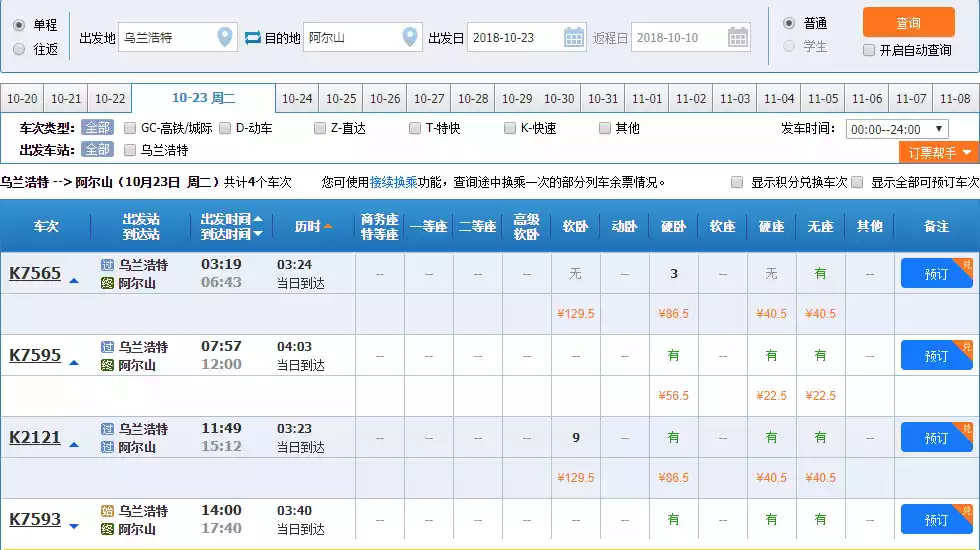This screenshot has width=980, height=550.
Task: Expand stops arrow next to K7565
Action: tap(74, 281)
